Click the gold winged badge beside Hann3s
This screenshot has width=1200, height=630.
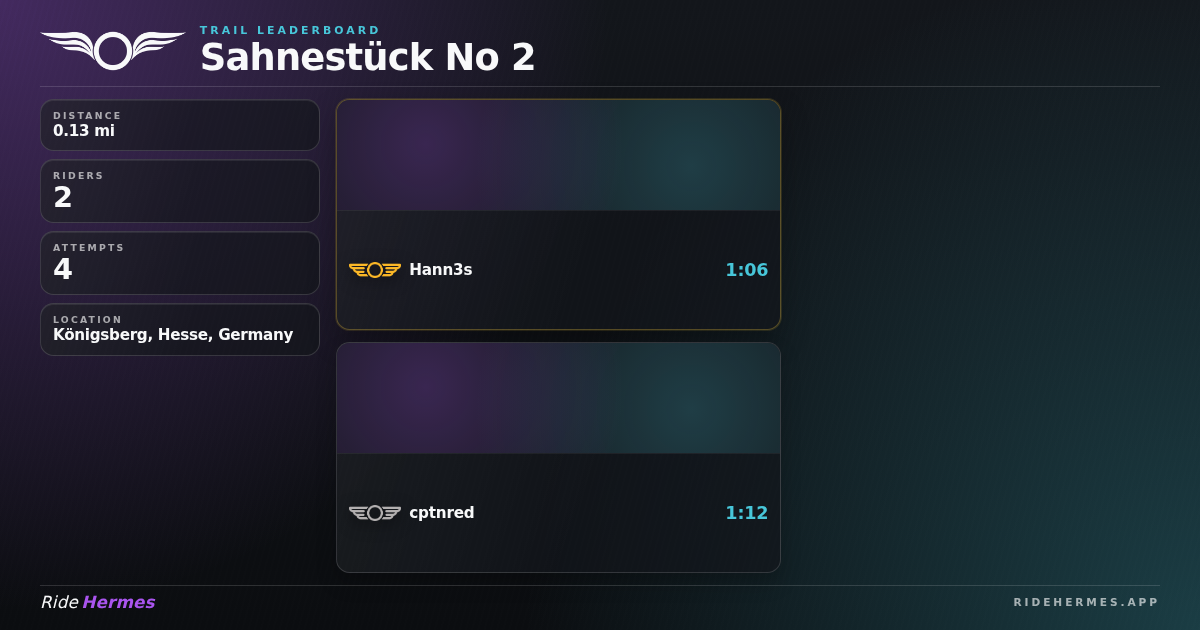pos(375,270)
